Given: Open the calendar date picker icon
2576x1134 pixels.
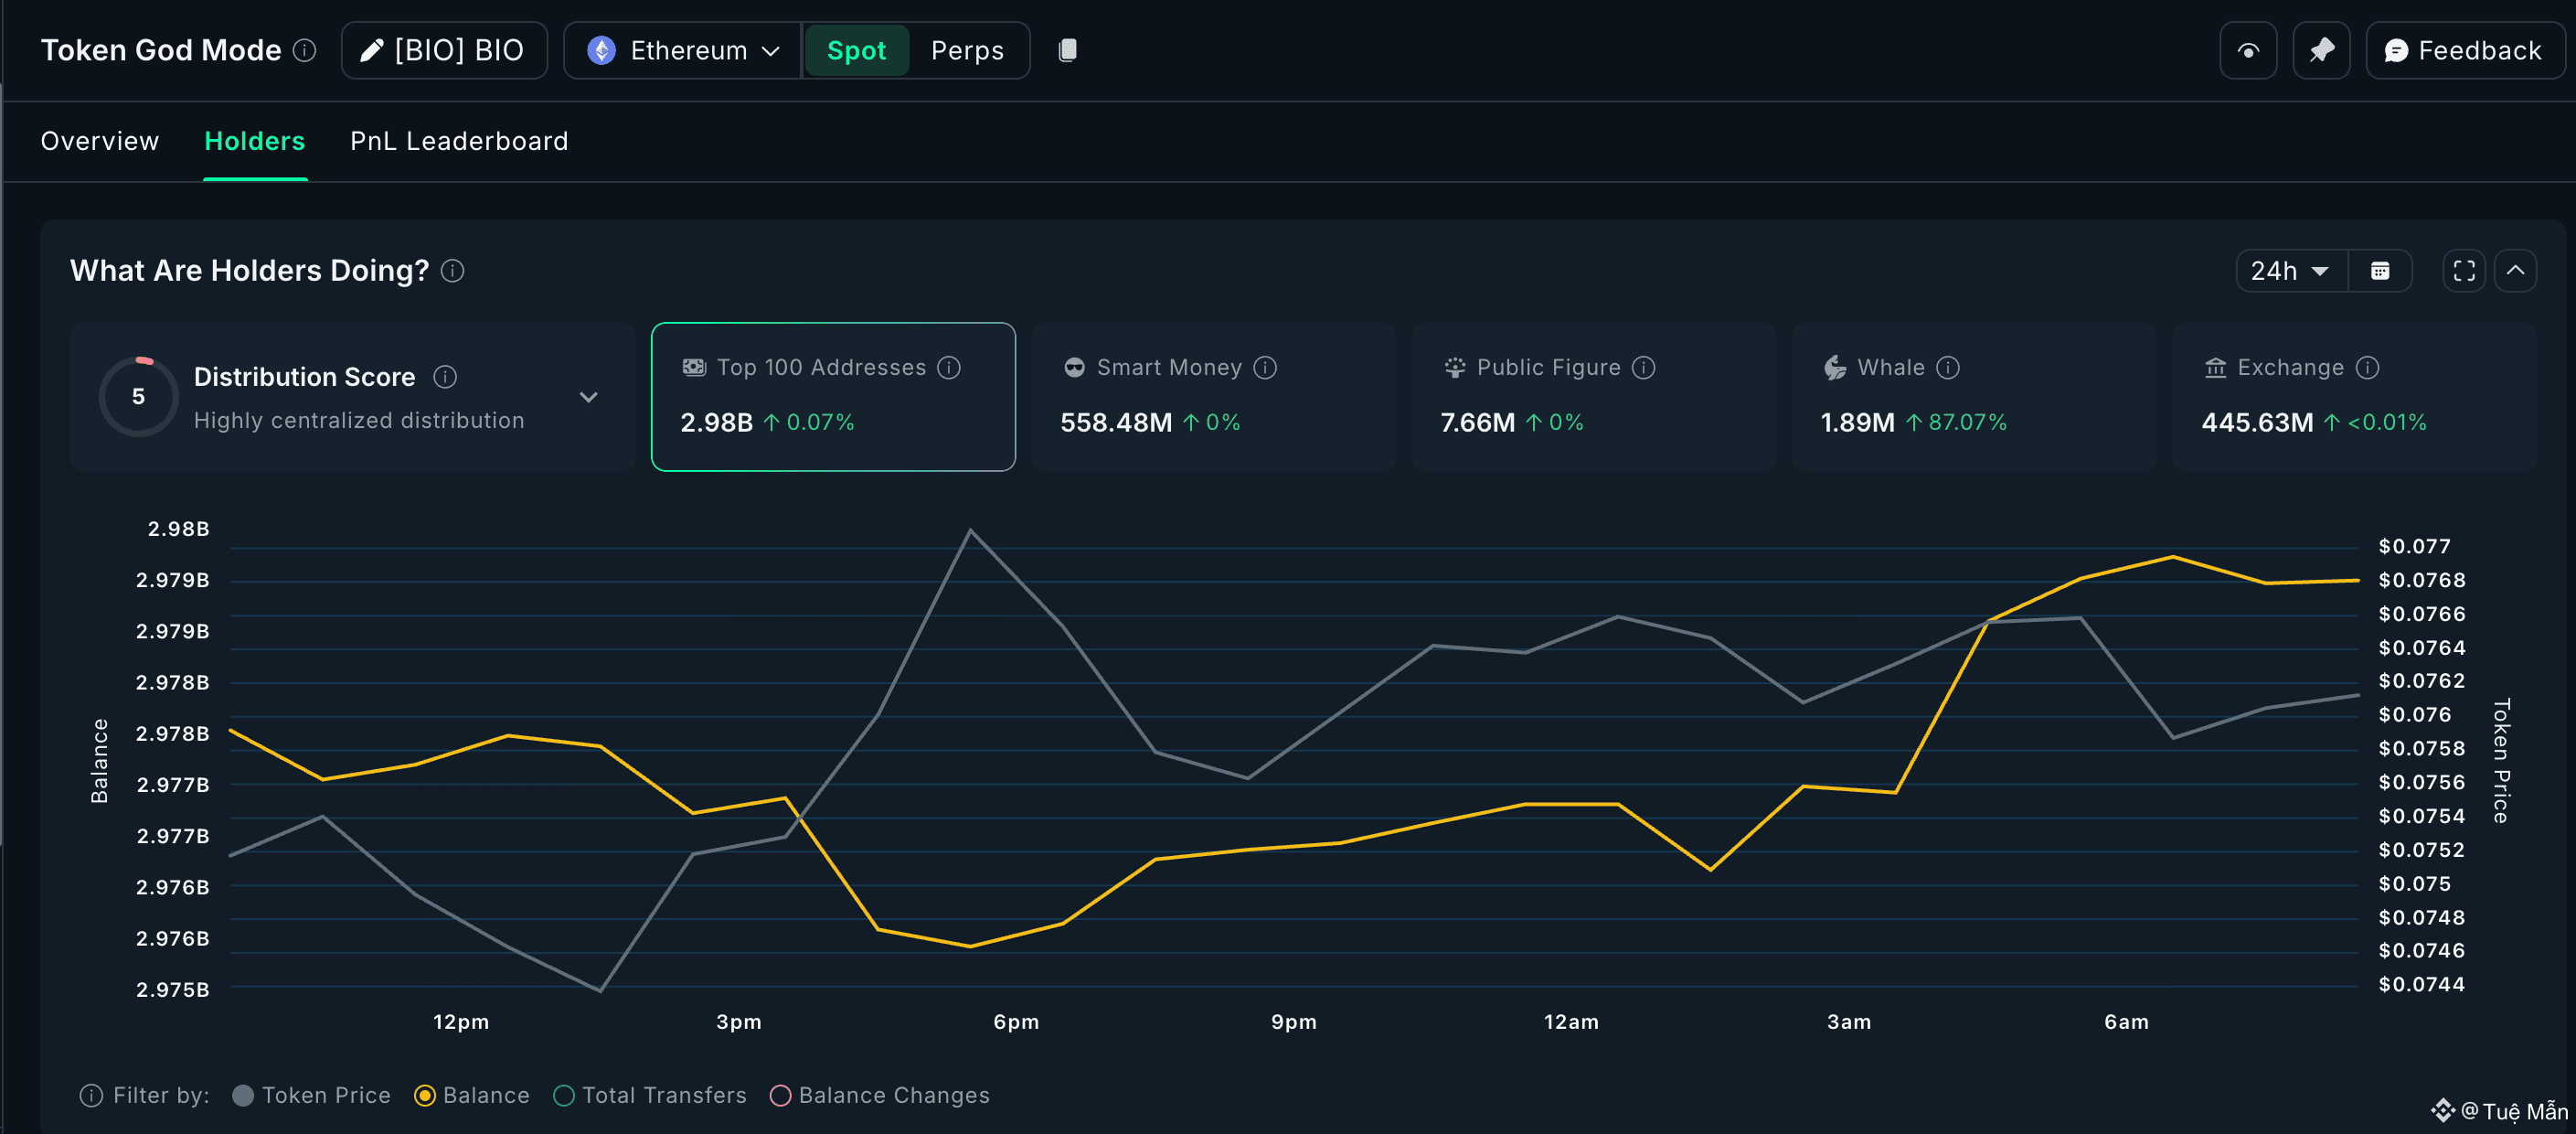Looking at the screenshot, I should coord(2379,271).
